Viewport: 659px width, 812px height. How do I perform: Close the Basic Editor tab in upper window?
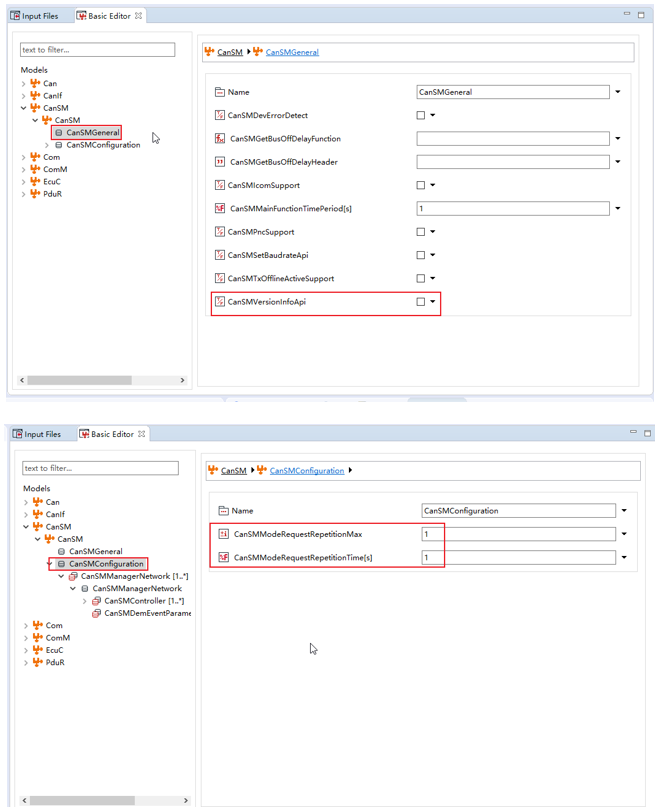[138, 16]
